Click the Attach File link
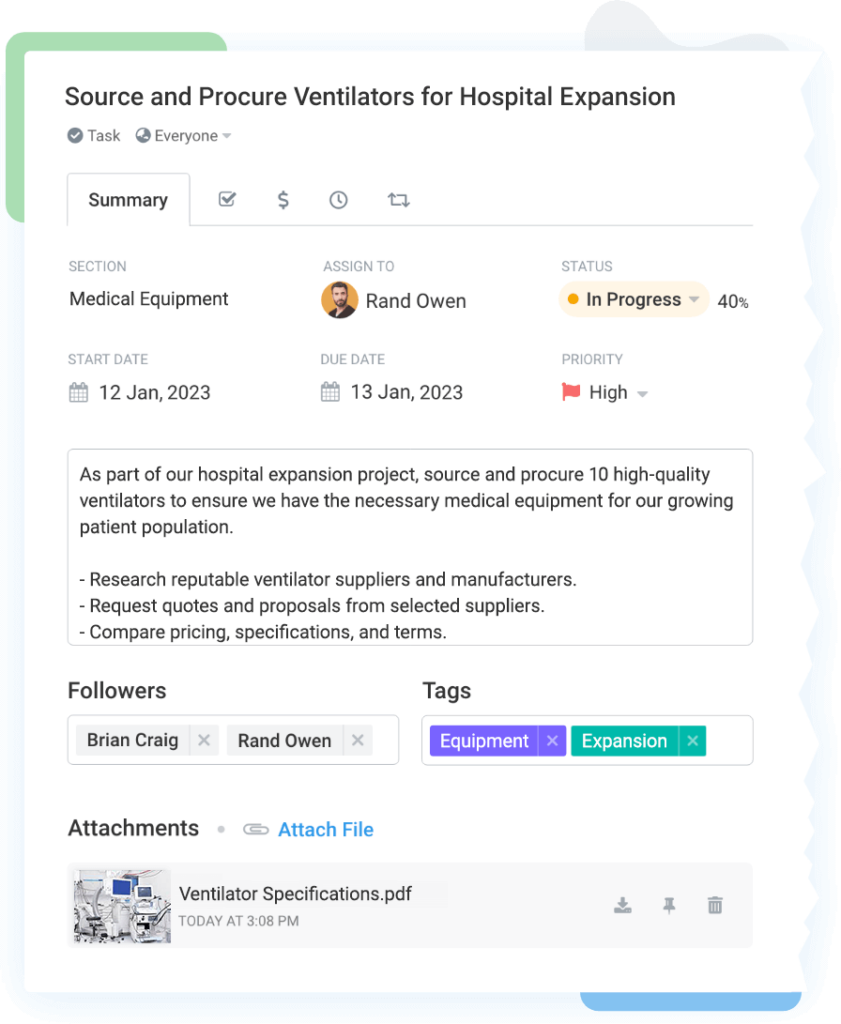841x1024 pixels. coord(325,829)
